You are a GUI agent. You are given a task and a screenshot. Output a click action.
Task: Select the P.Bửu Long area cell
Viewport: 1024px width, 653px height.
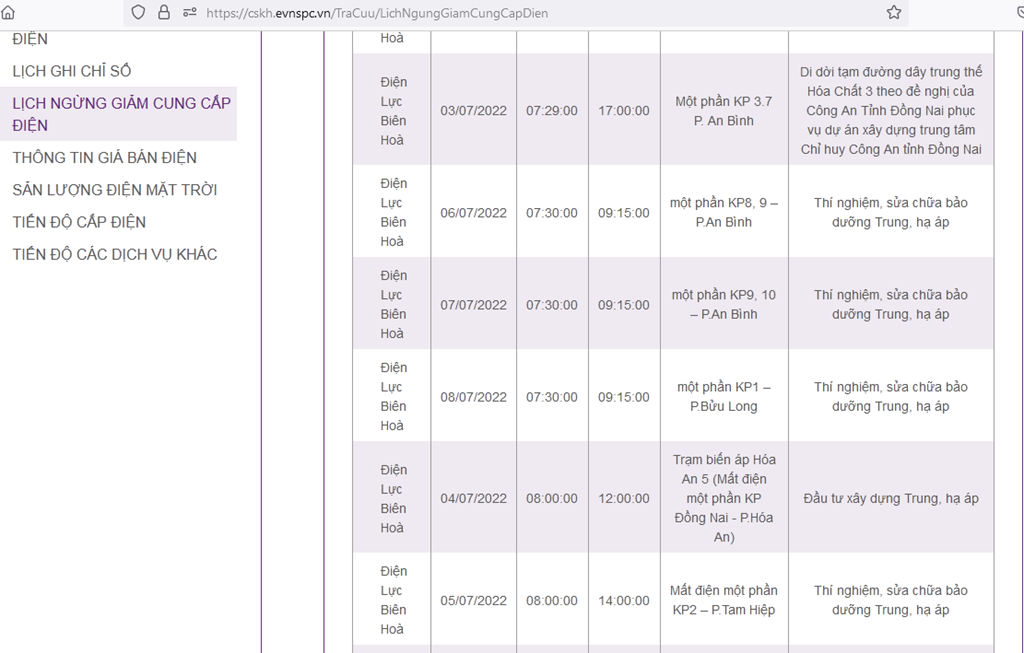click(724, 396)
